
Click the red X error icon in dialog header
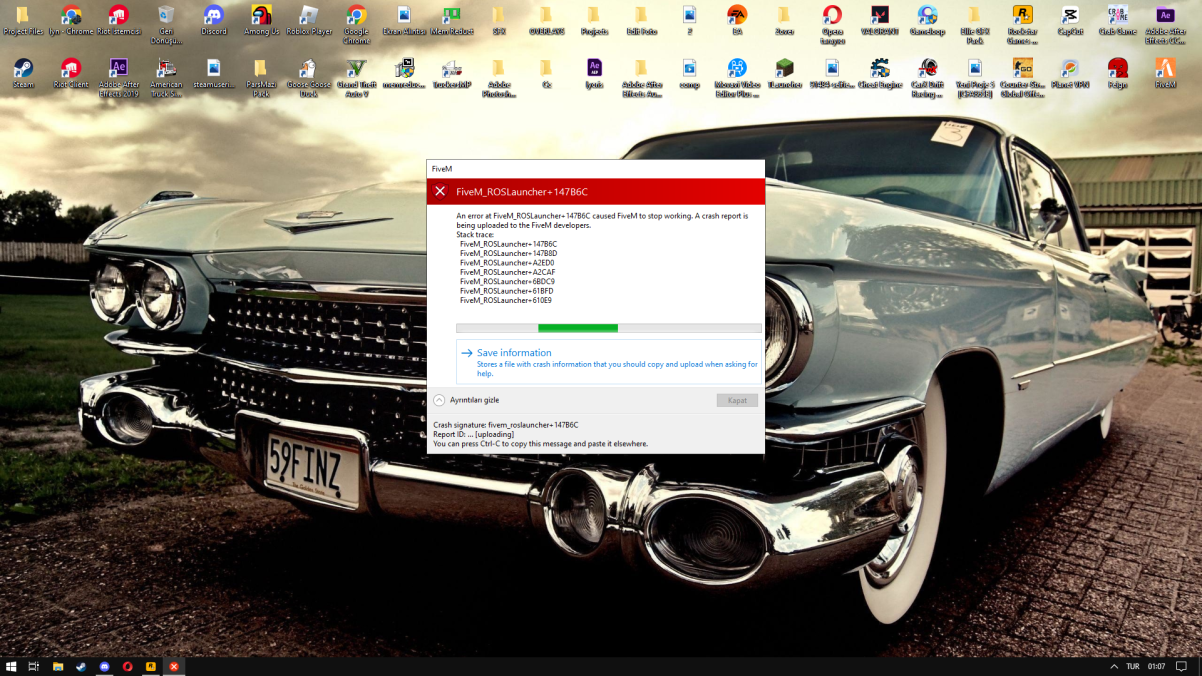pyautogui.click(x=440, y=191)
